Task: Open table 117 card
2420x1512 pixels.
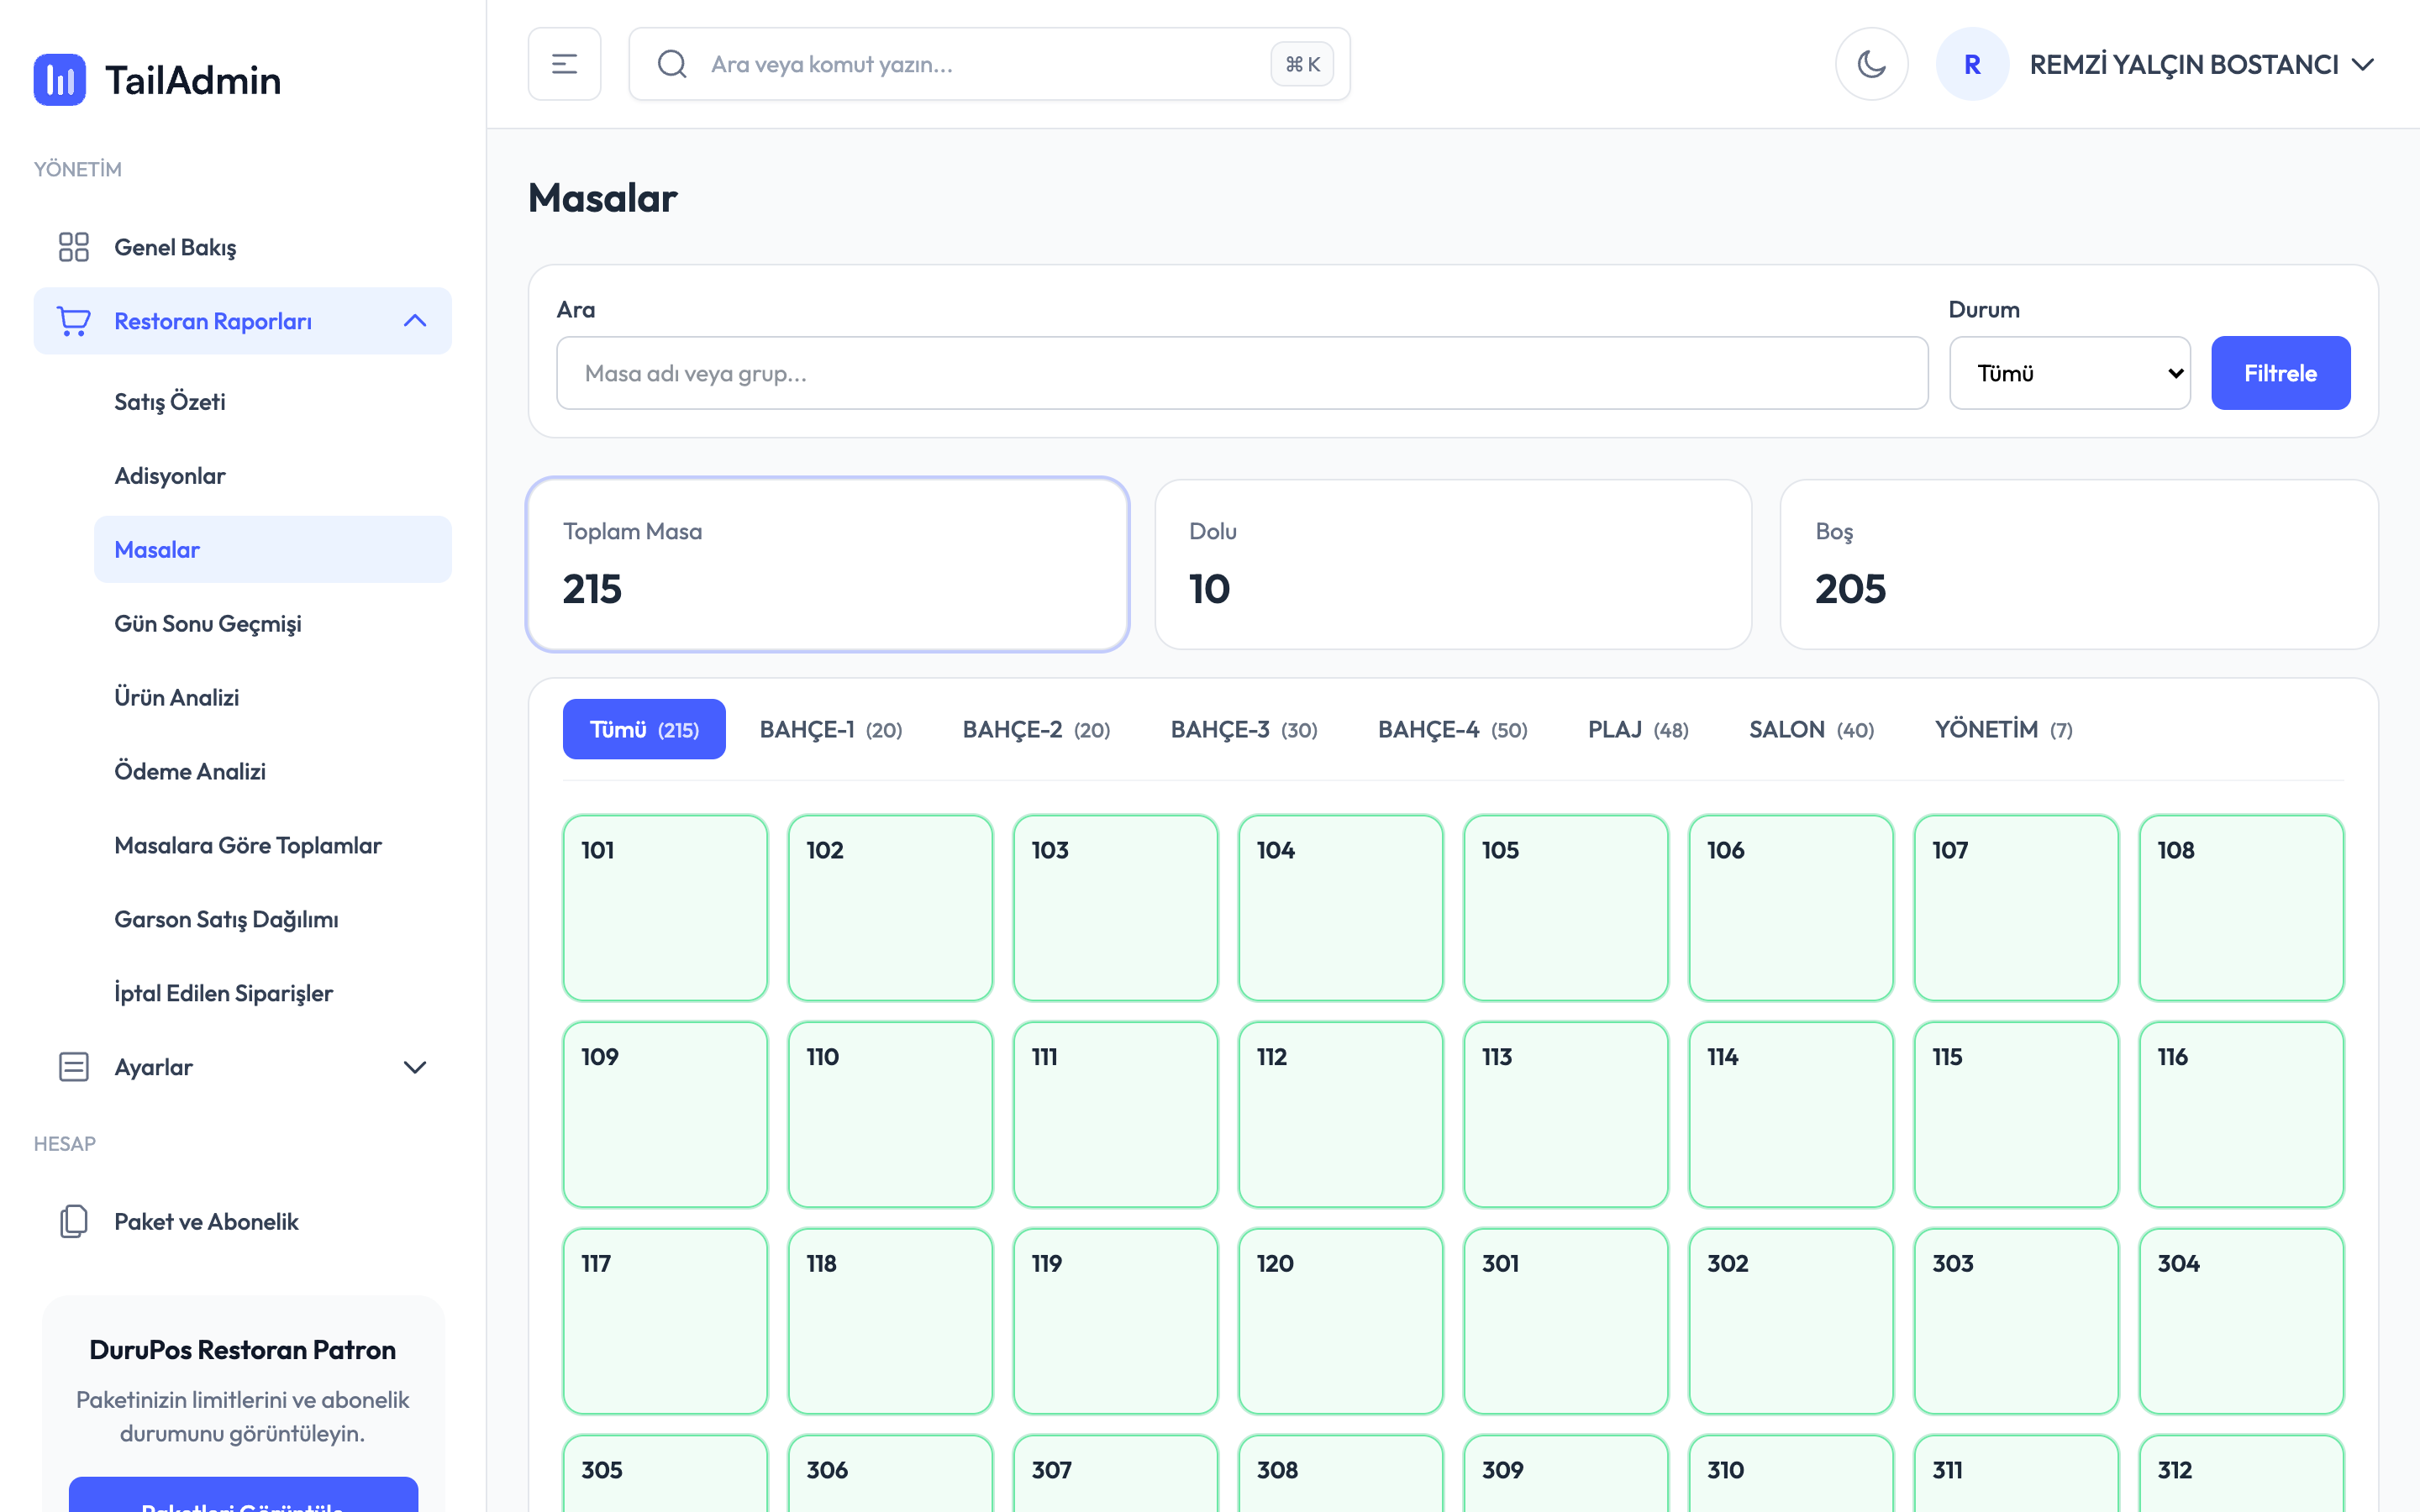Action: 665,1321
